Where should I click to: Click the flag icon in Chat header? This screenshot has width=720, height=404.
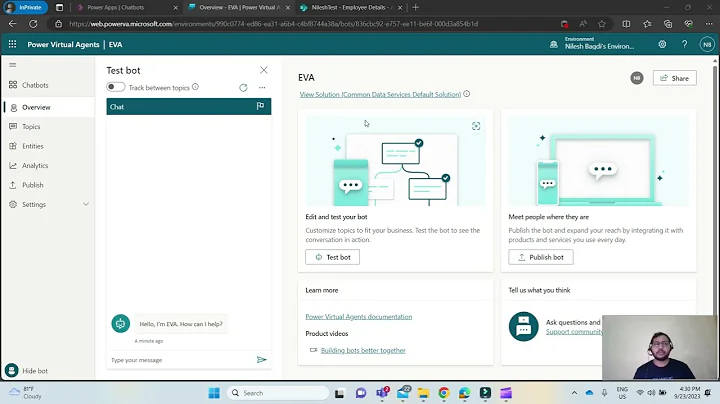click(x=260, y=106)
